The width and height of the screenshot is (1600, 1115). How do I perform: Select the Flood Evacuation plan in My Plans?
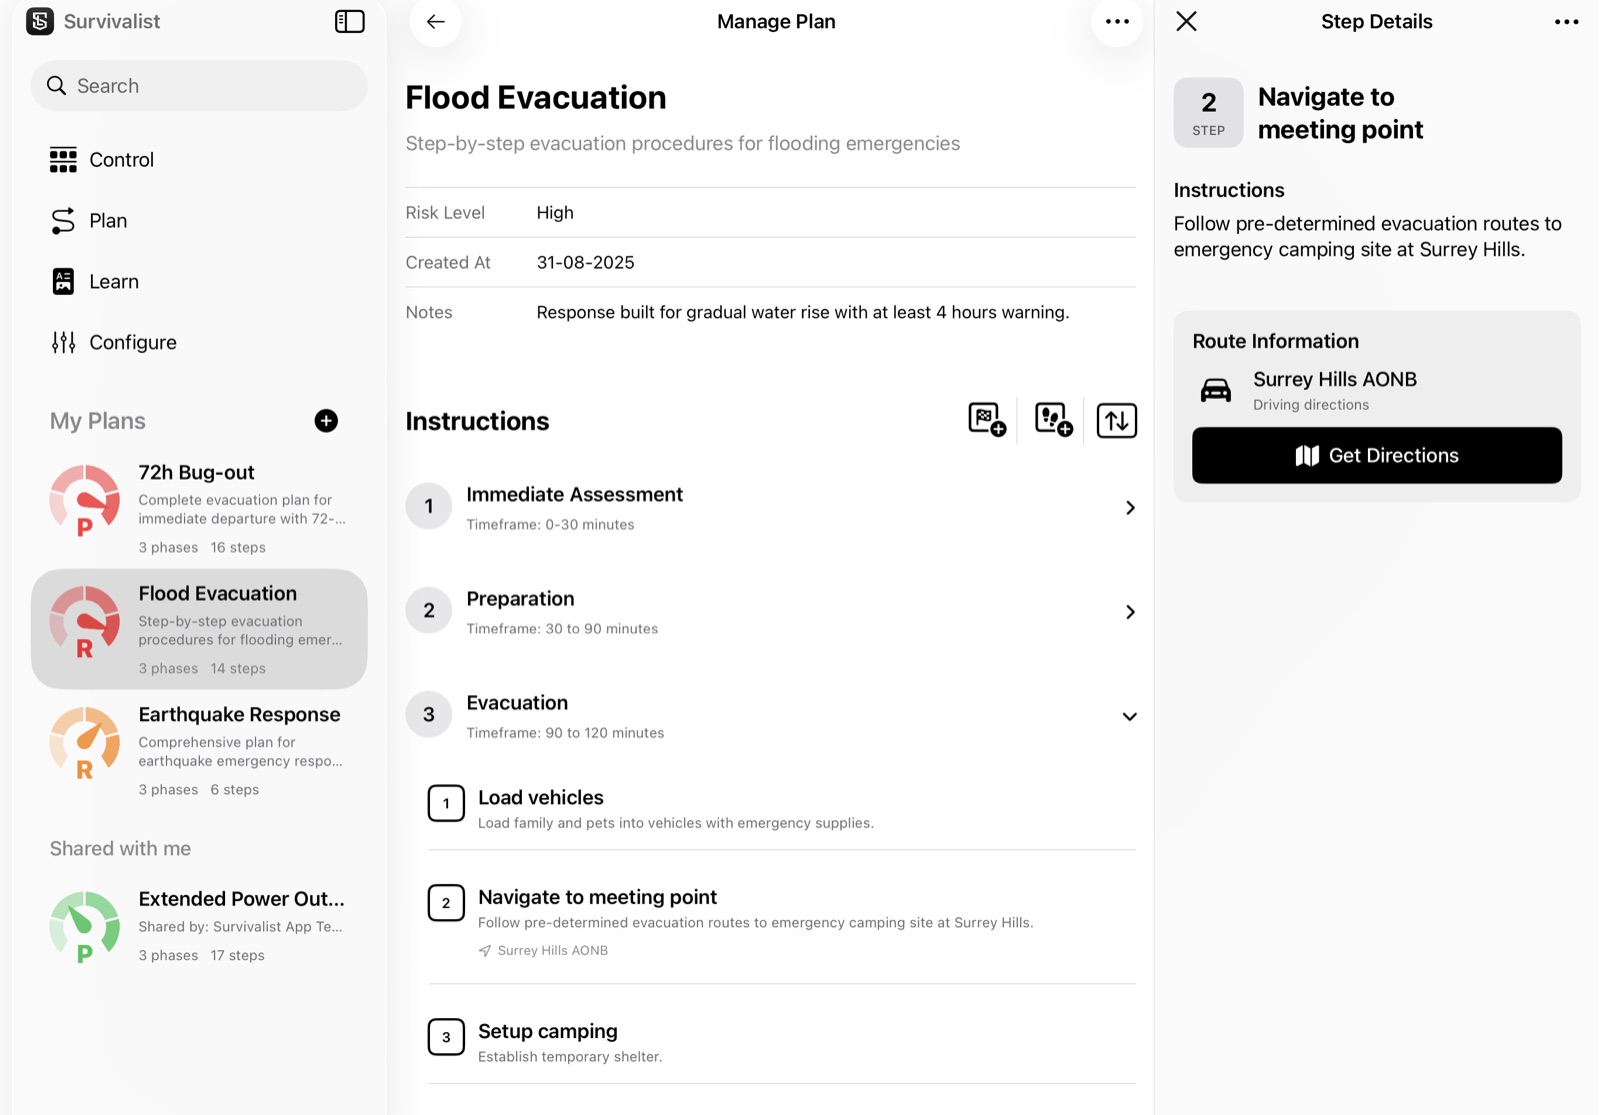tap(199, 629)
